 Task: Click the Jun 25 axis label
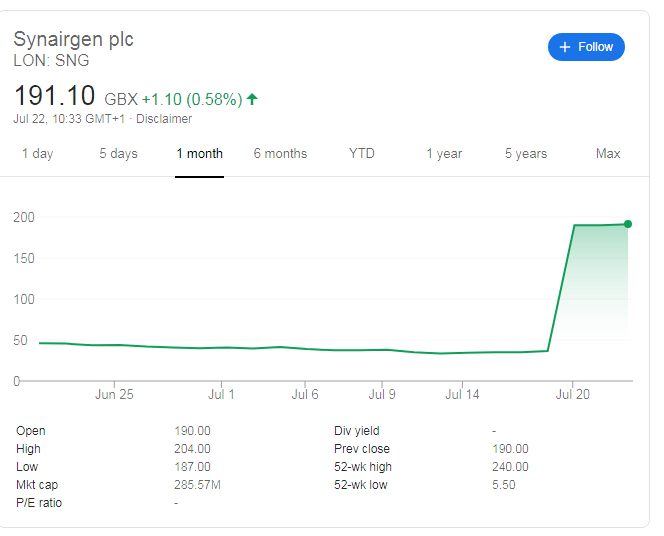coord(114,395)
